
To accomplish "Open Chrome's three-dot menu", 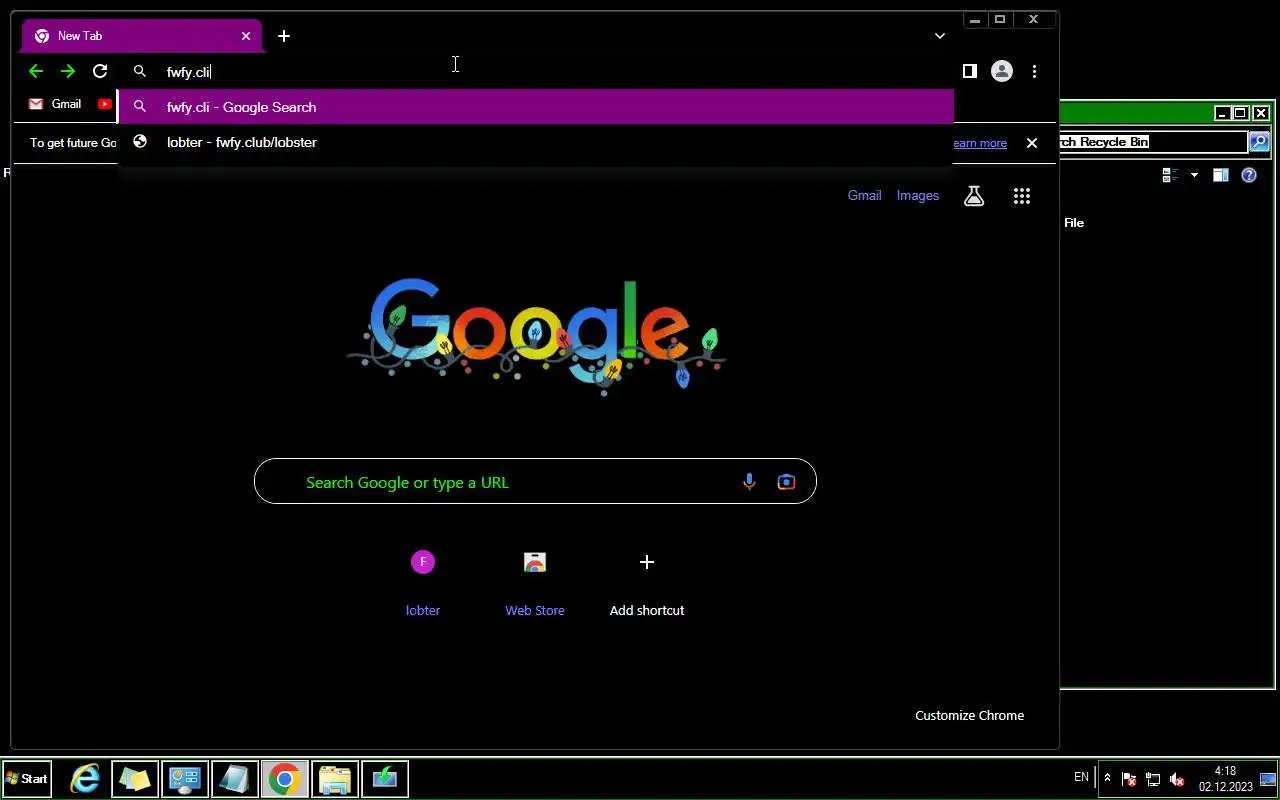I will [x=1034, y=71].
